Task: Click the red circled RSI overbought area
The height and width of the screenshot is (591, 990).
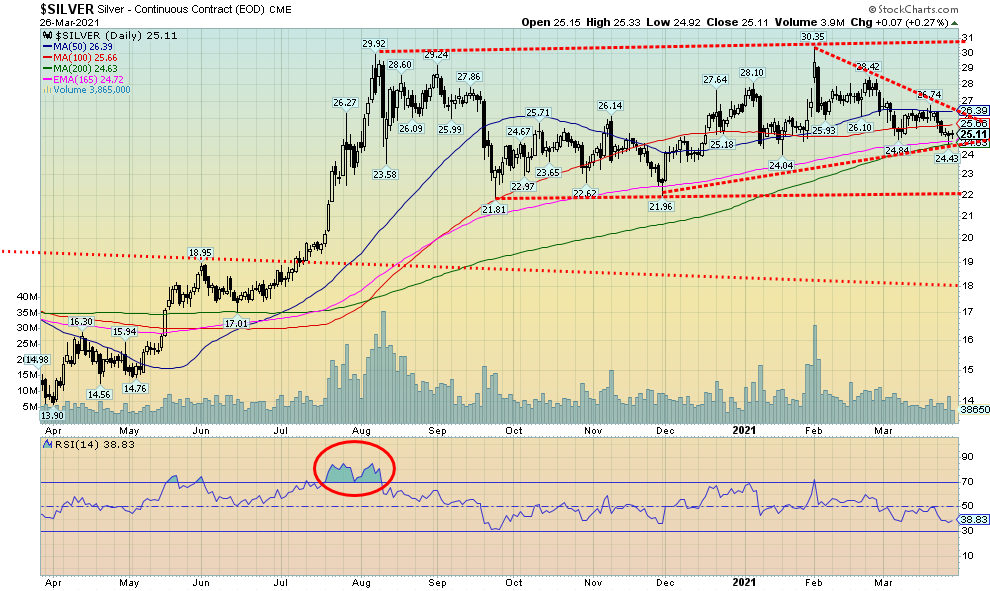Action: click(x=353, y=467)
